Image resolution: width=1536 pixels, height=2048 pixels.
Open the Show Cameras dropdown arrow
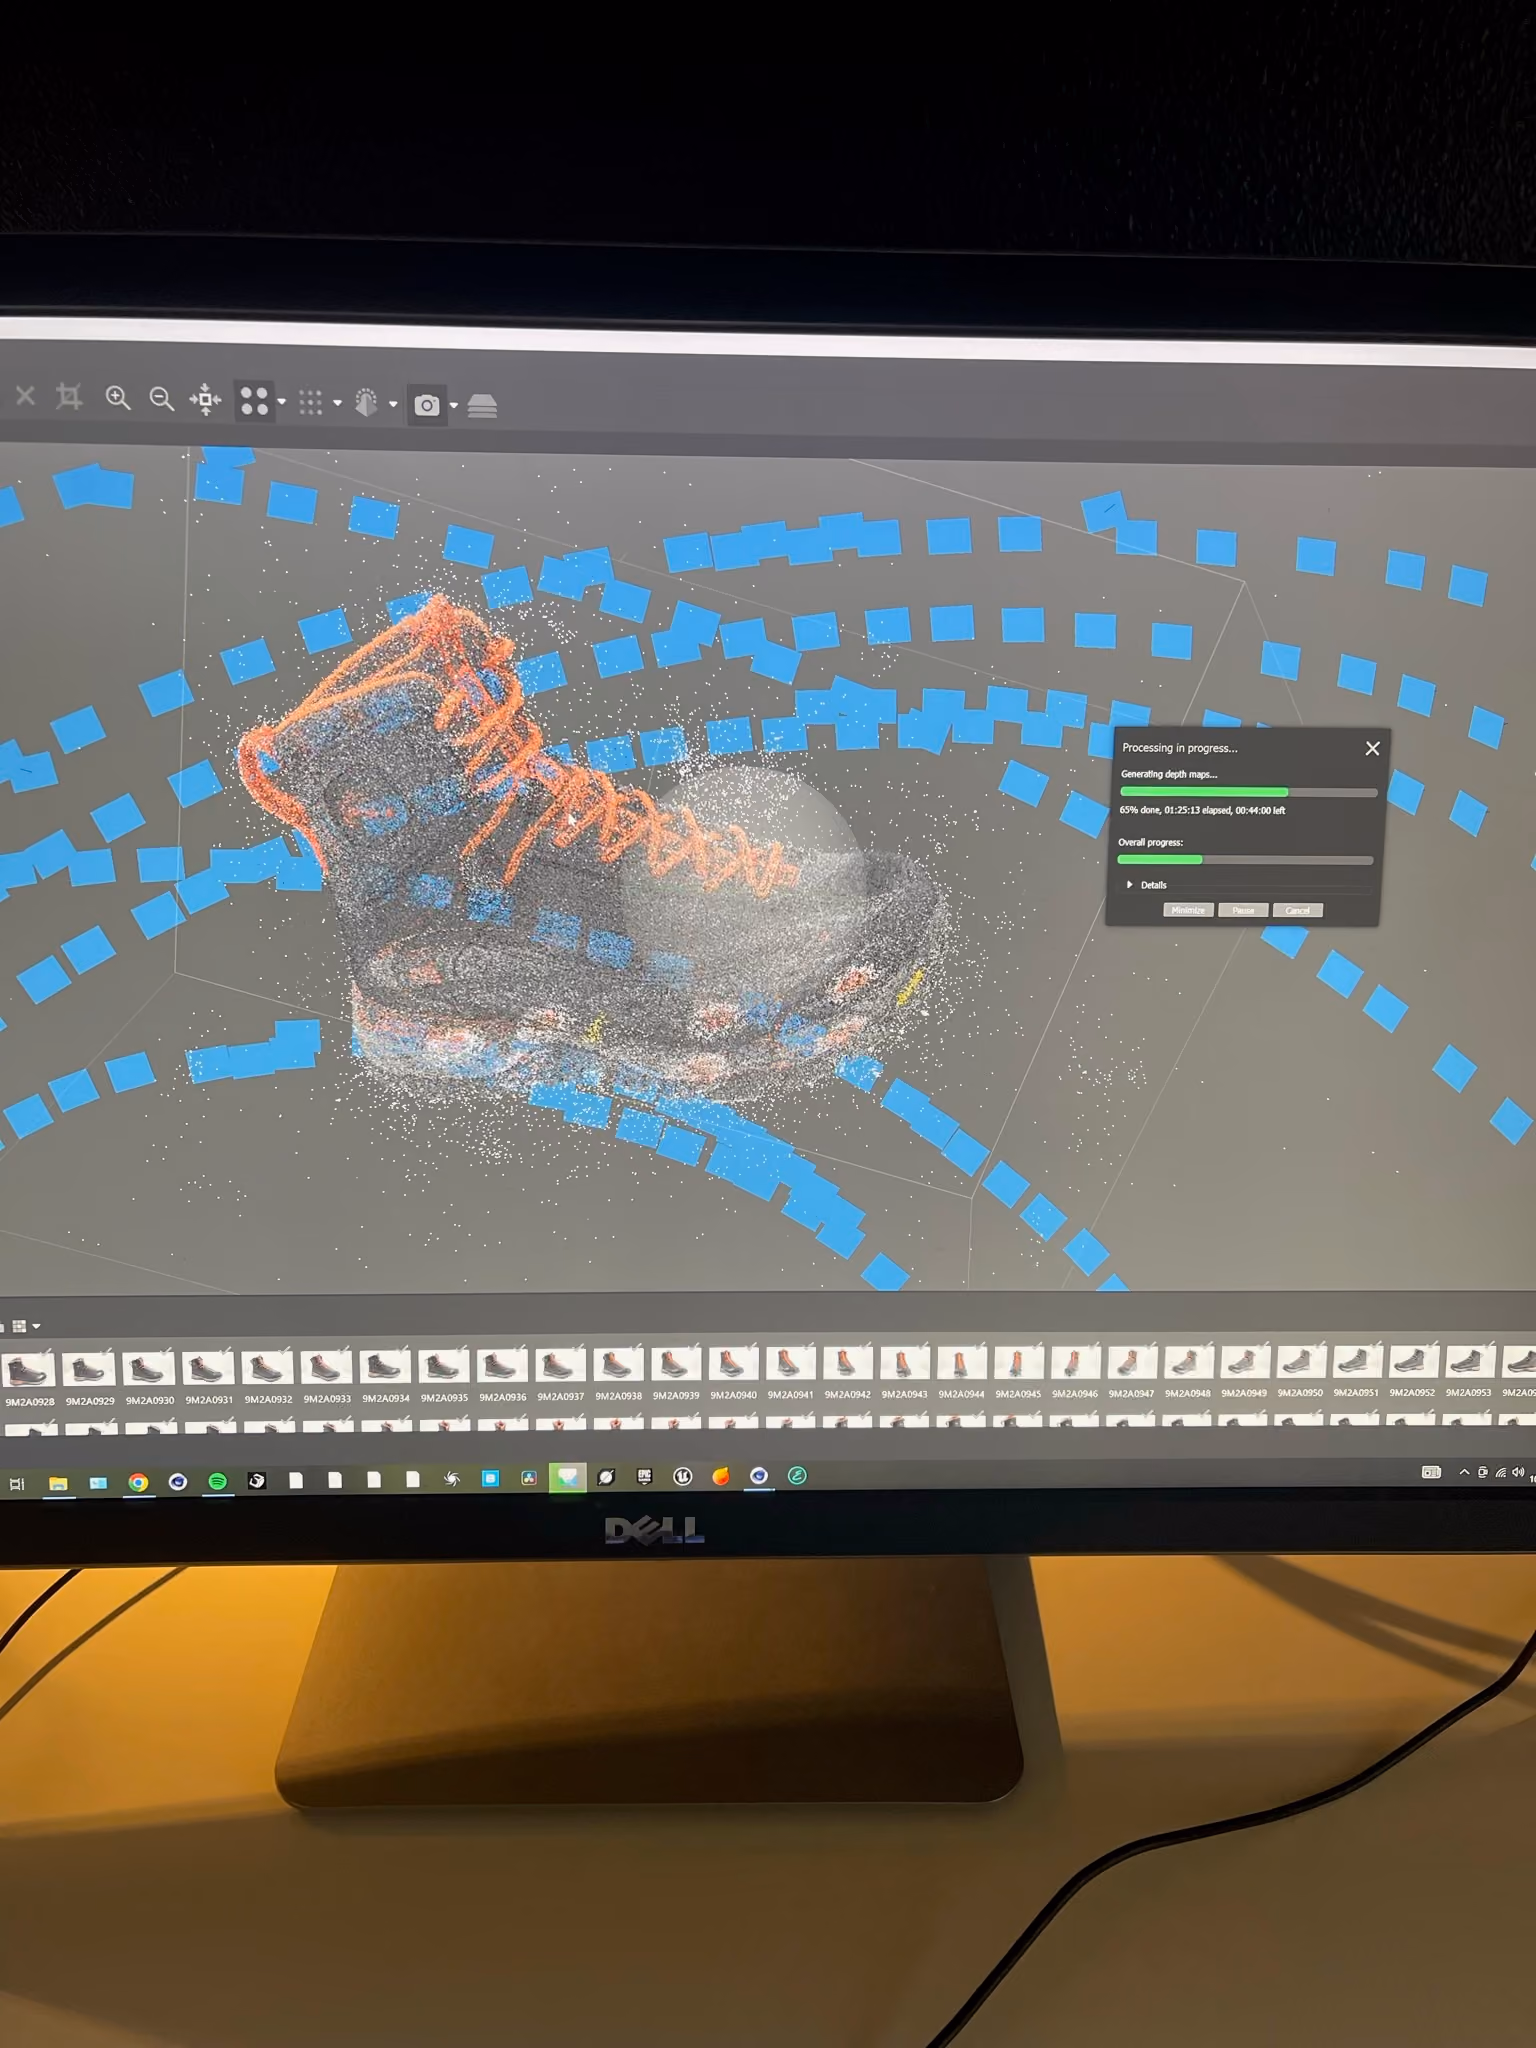454,405
